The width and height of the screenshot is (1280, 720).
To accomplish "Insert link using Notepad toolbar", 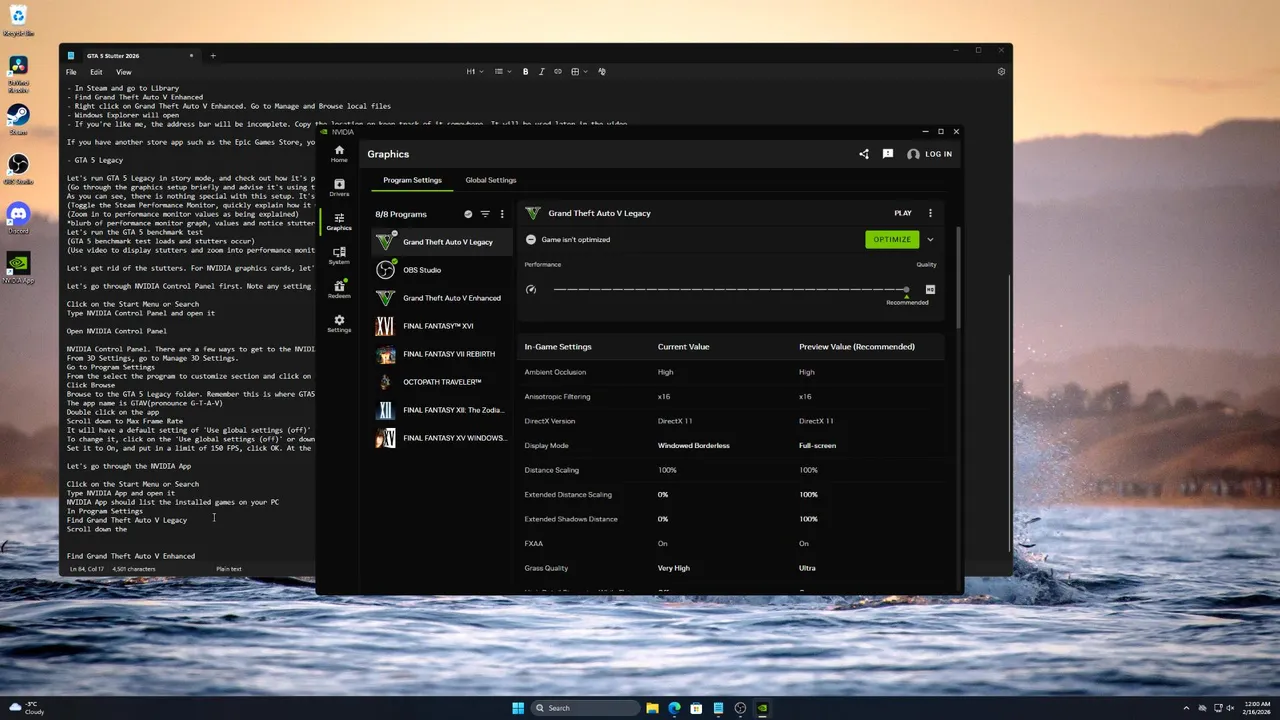I will 558,72.
